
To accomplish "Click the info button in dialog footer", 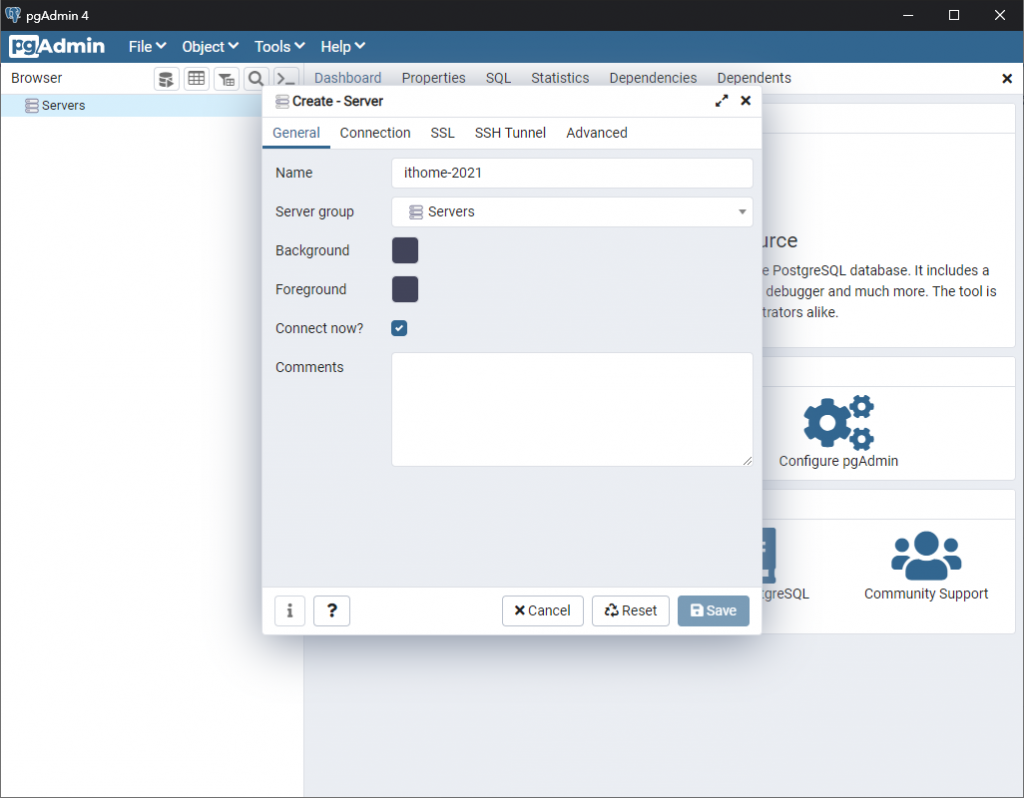I will [290, 611].
